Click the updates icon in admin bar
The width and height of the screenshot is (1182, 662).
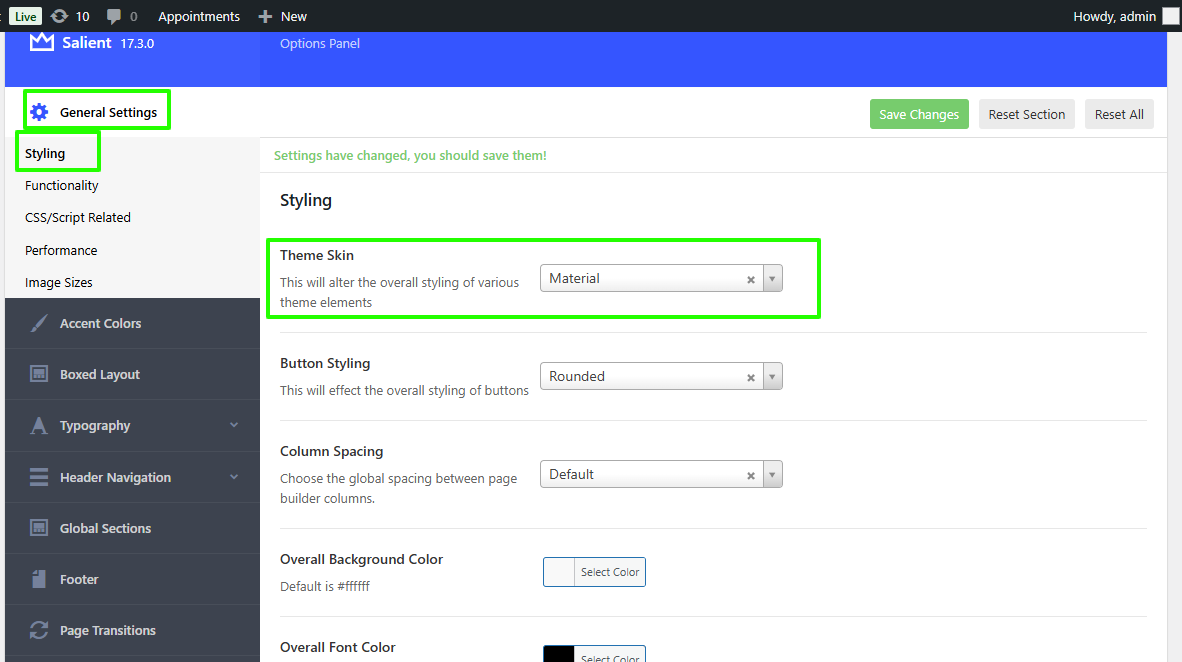(59, 16)
